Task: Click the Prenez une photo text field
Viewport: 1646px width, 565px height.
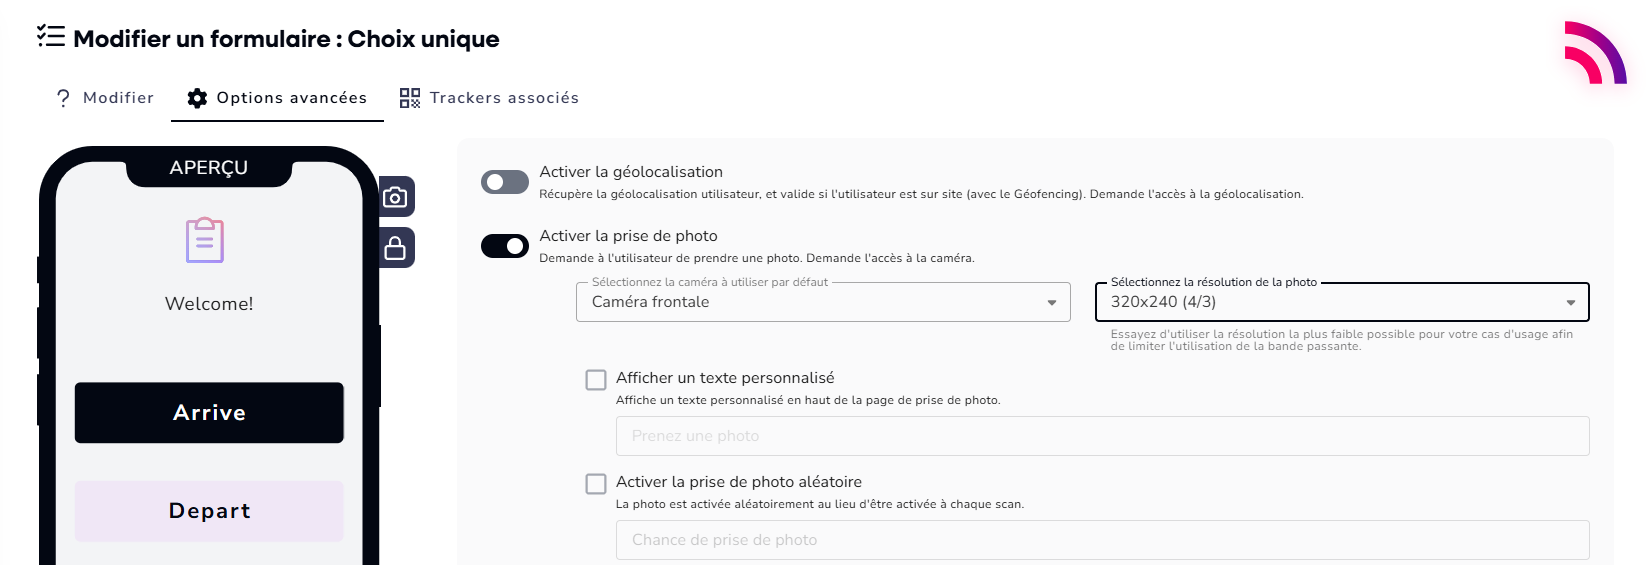Action: (x=1102, y=436)
